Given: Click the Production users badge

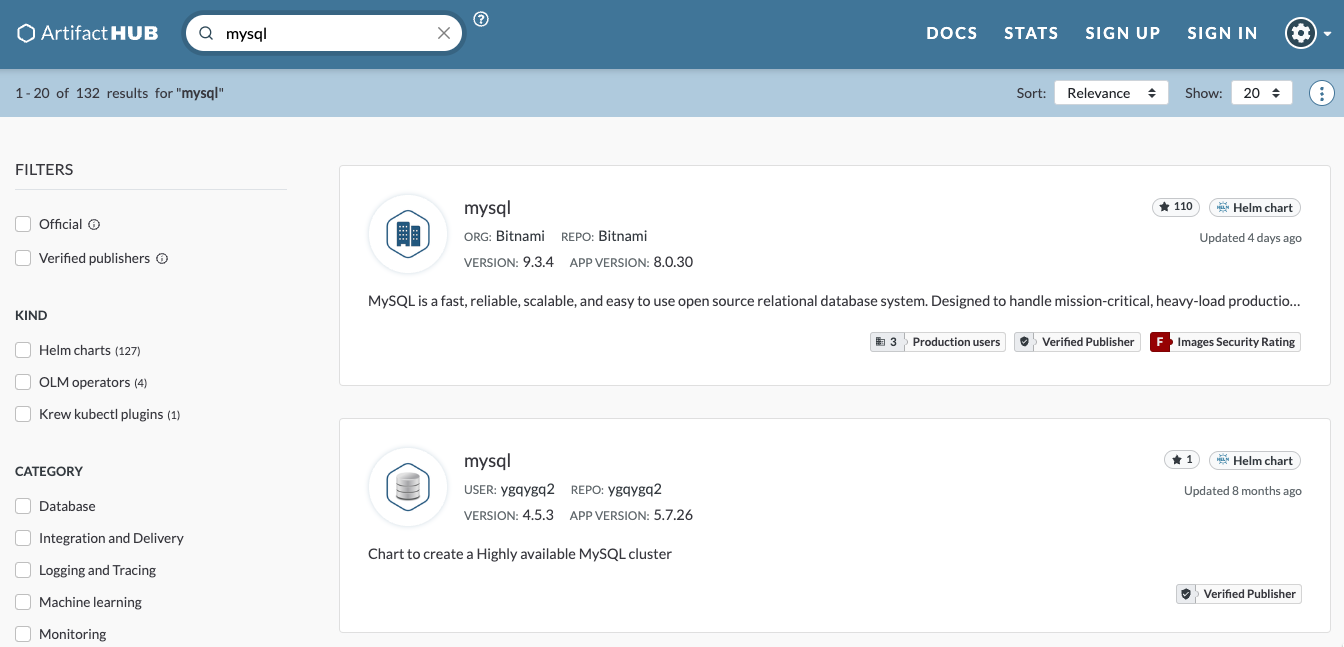Looking at the screenshot, I should pos(938,342).
